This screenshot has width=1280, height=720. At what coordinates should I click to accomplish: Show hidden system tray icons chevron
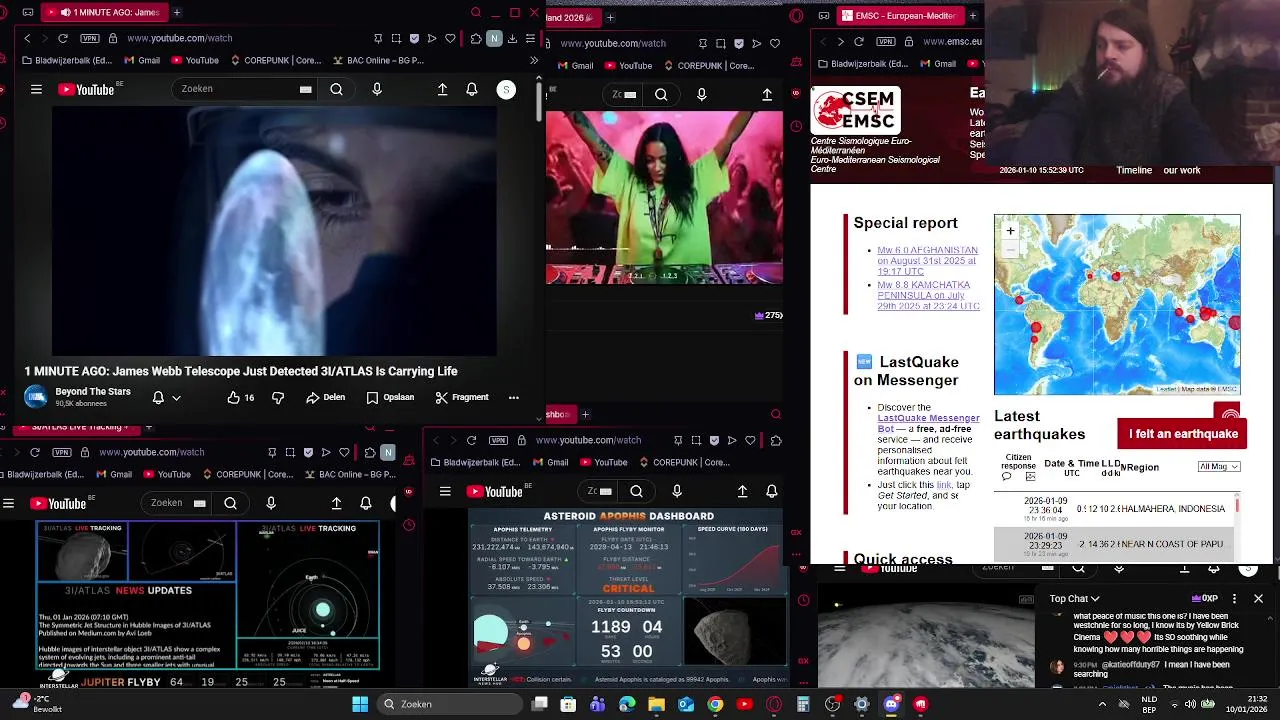tap(1102, 704)
